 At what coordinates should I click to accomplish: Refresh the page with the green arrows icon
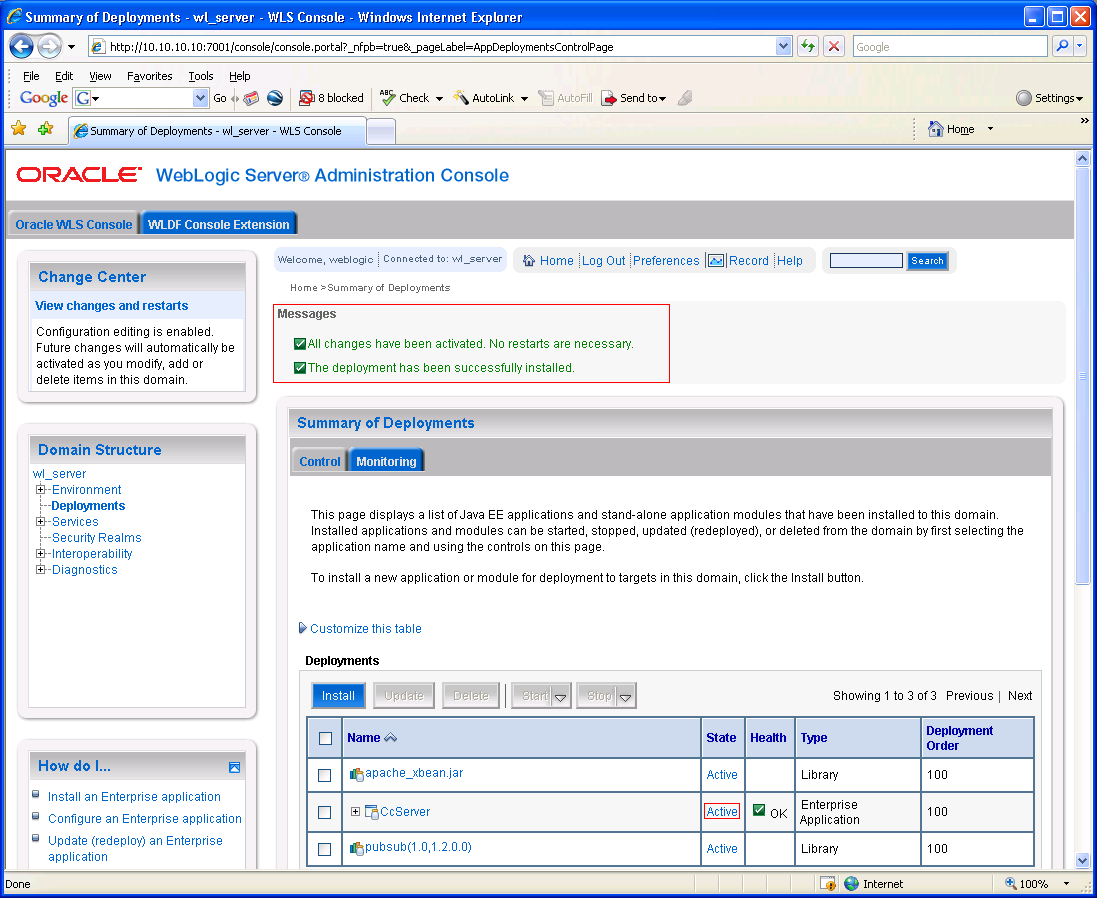(808, 46)
